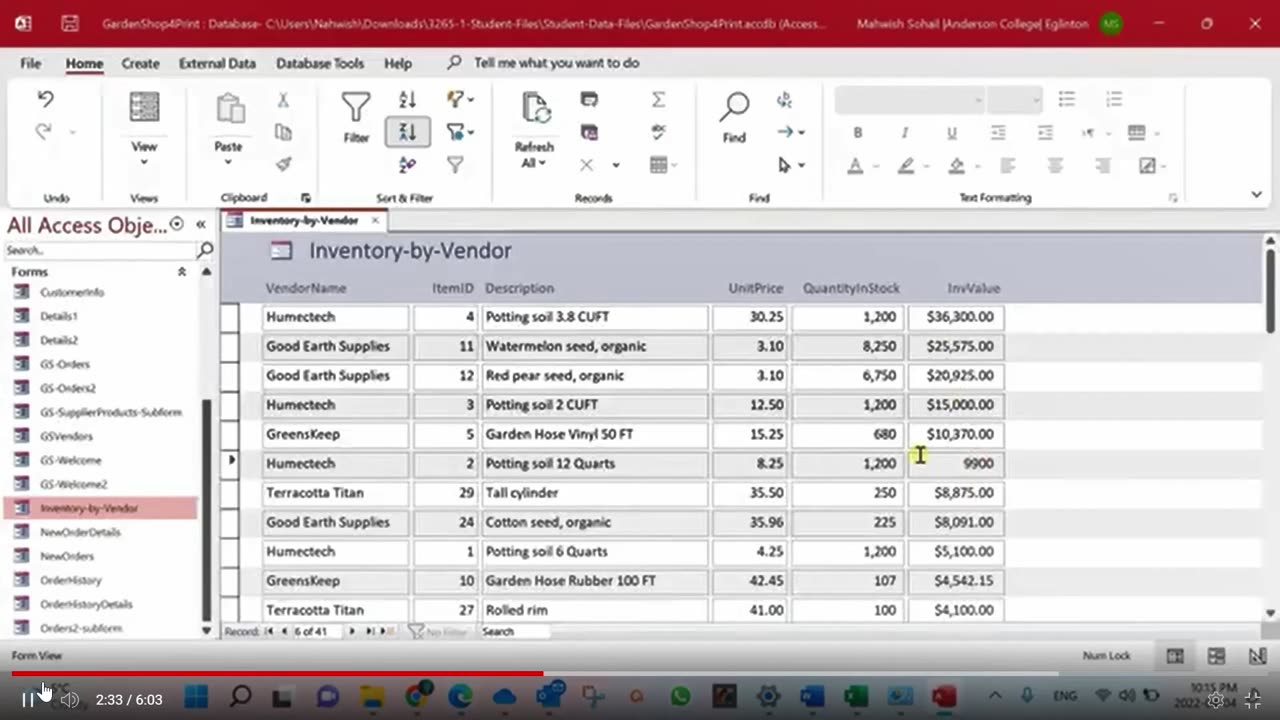Collapse navigation pane with double chevron
Image resolution: width=1280 pixels, height=720 pixels.
coord(200,225)
